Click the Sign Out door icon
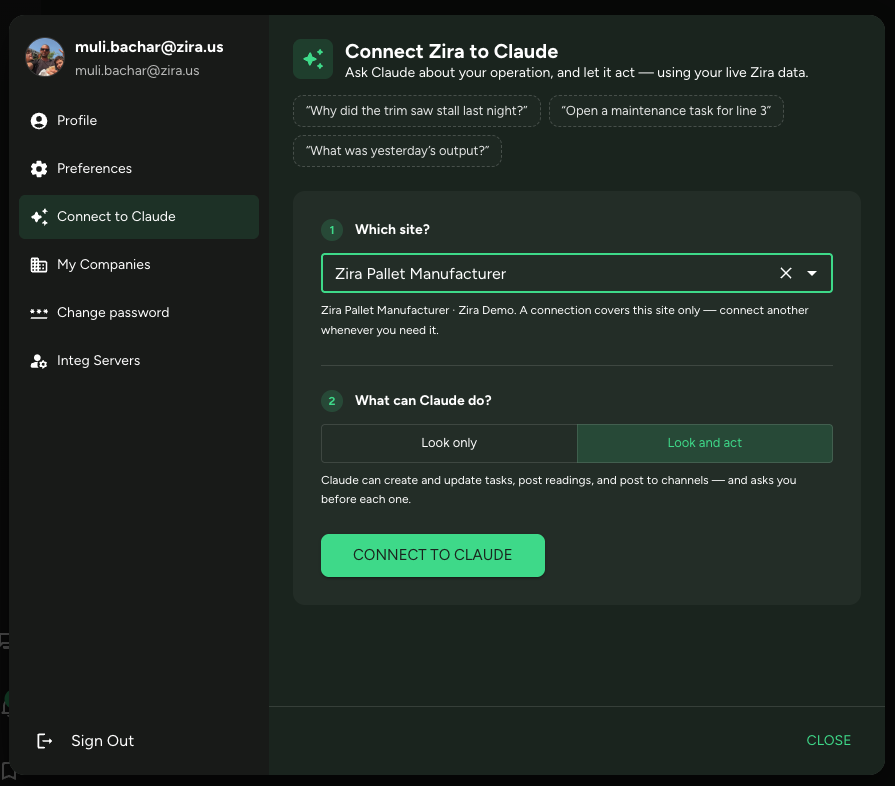The width and height of the screenshot is (895, 786). click(x=45, y=741)
